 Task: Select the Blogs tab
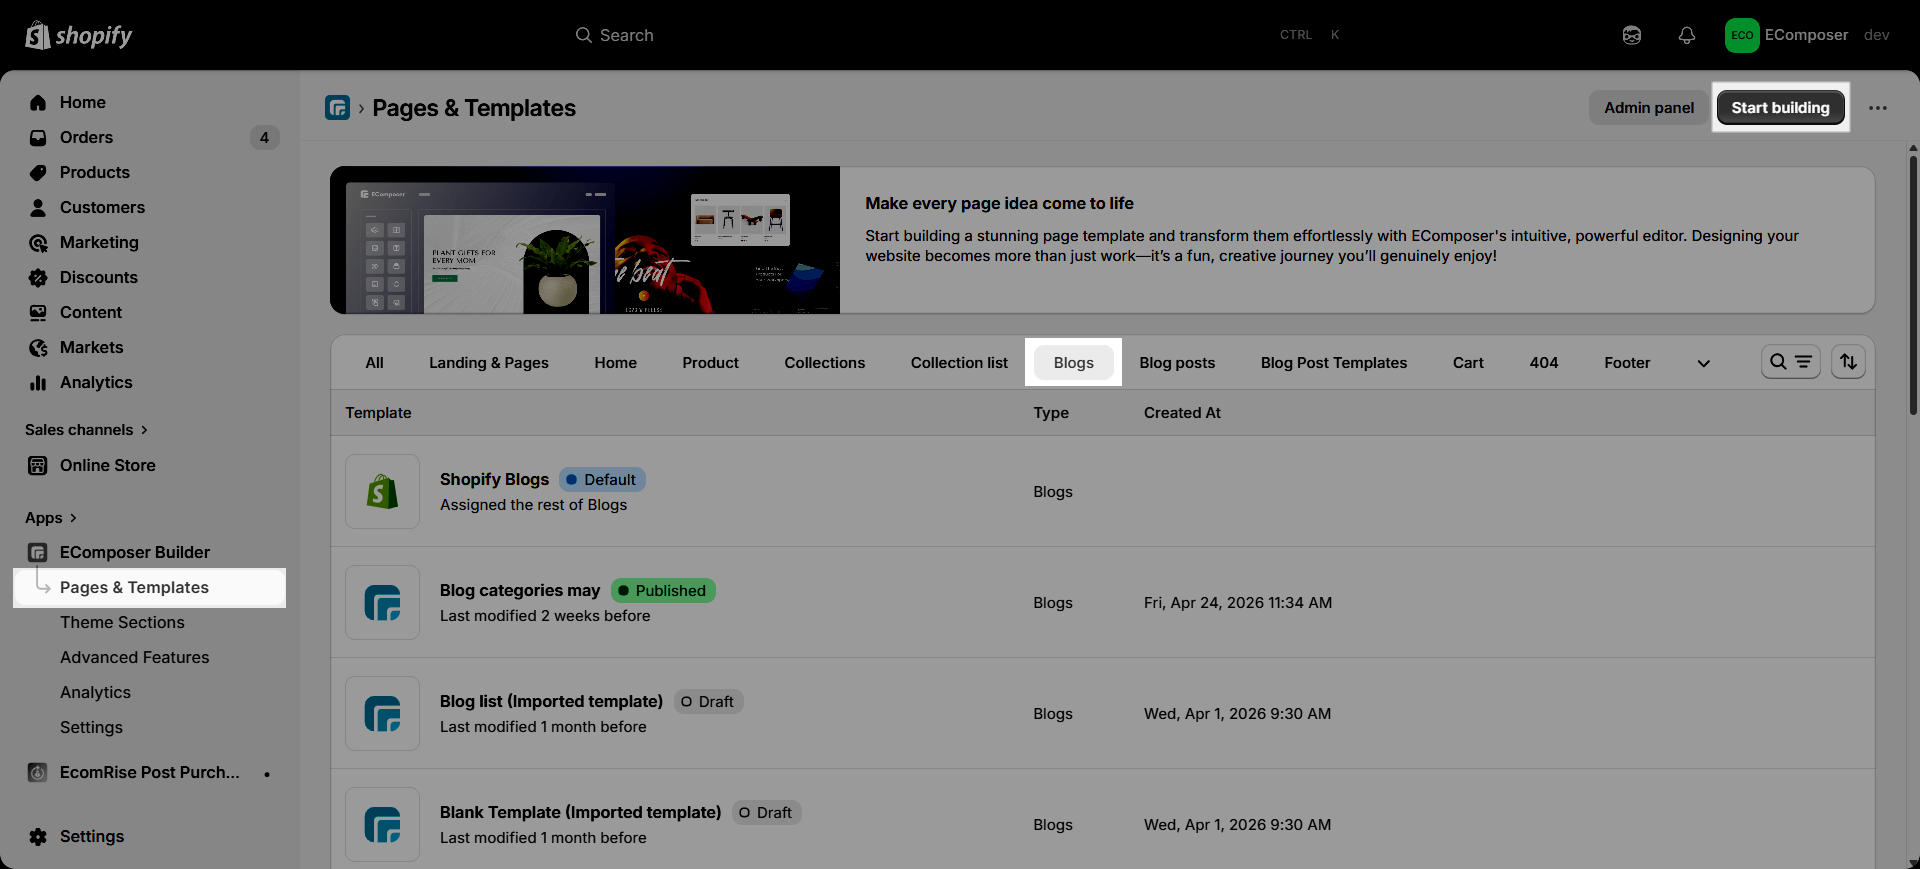coord(1074,363)
